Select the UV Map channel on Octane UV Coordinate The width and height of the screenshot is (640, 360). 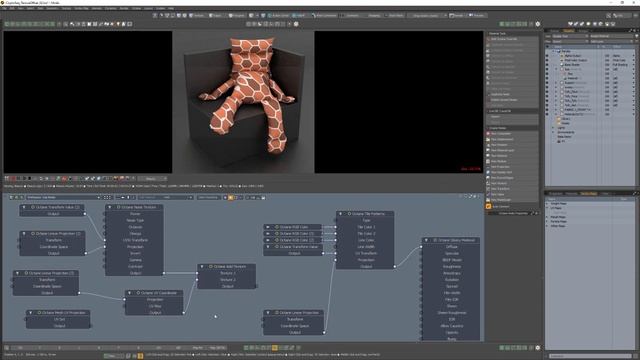tap(155, 306)
